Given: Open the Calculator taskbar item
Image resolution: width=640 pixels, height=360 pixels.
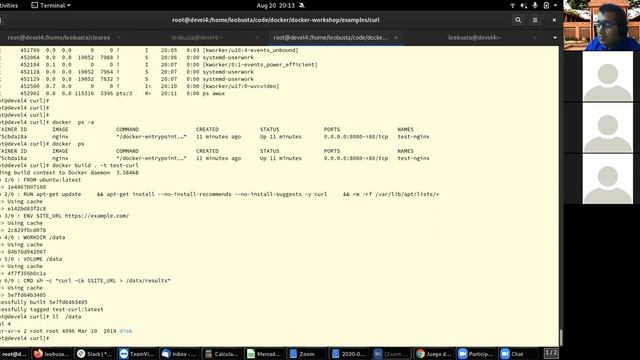Looking at the screenshot, I should pos(221,354).
